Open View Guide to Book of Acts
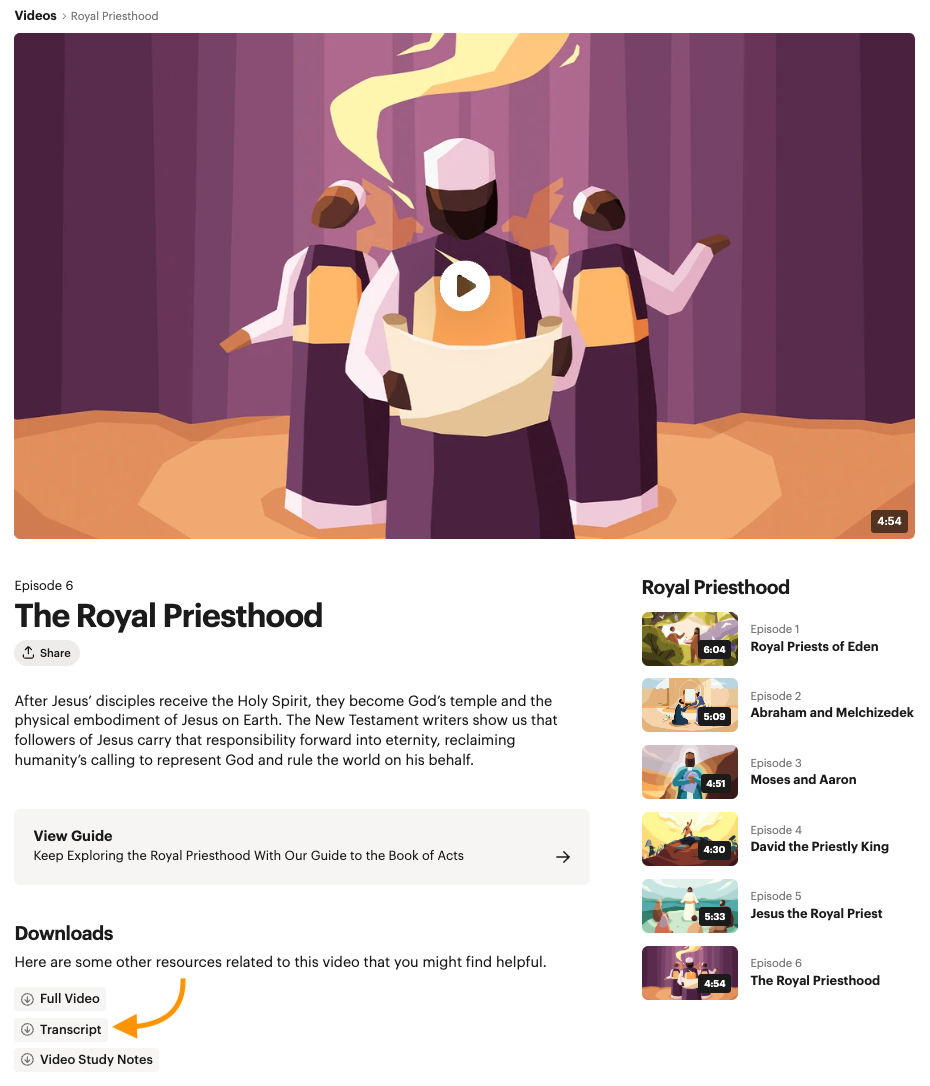930x1086 pixels. pyautogui.click(x=302, y=846)
